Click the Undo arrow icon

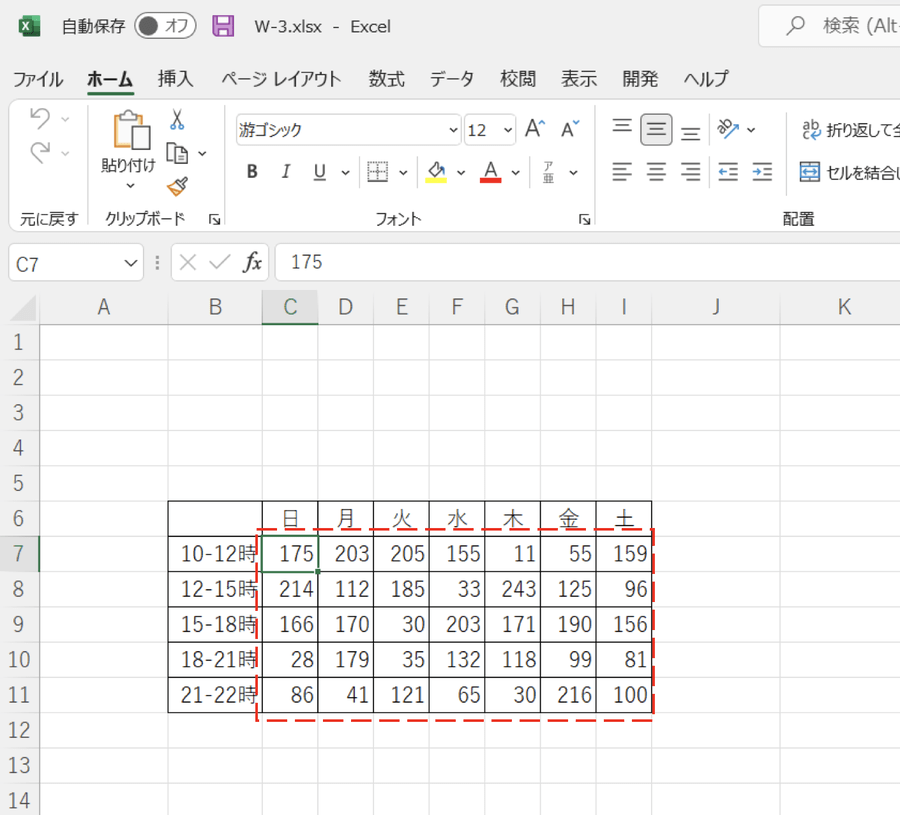40,119
